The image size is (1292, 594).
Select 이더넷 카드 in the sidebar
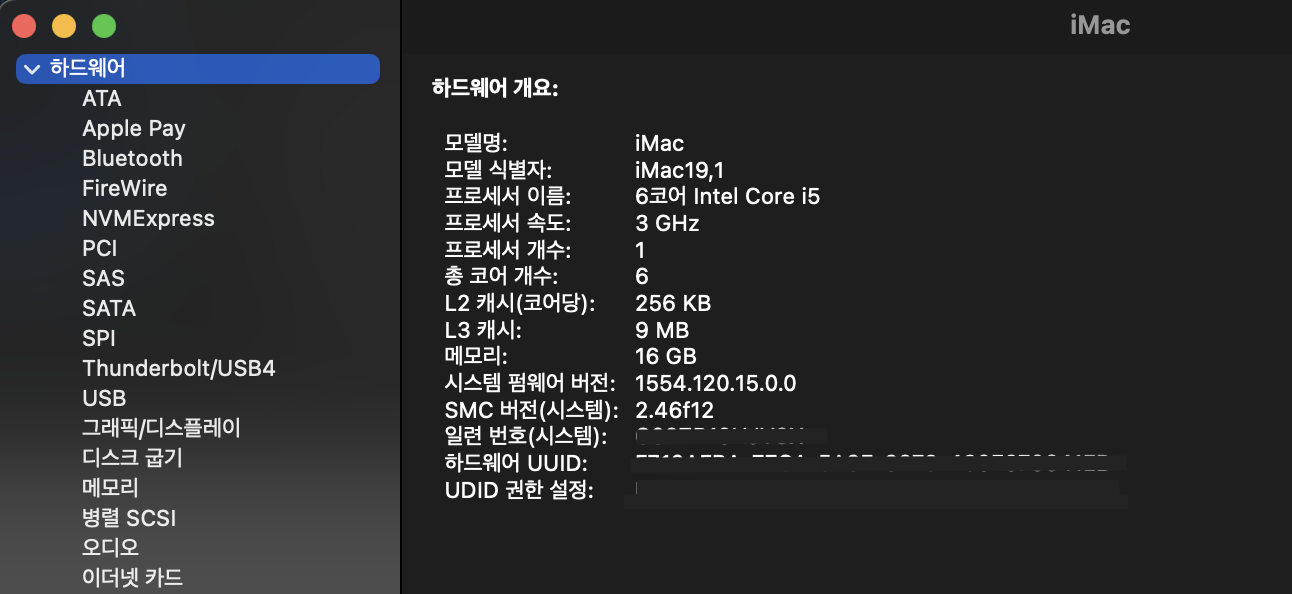(x=132, y=577)
